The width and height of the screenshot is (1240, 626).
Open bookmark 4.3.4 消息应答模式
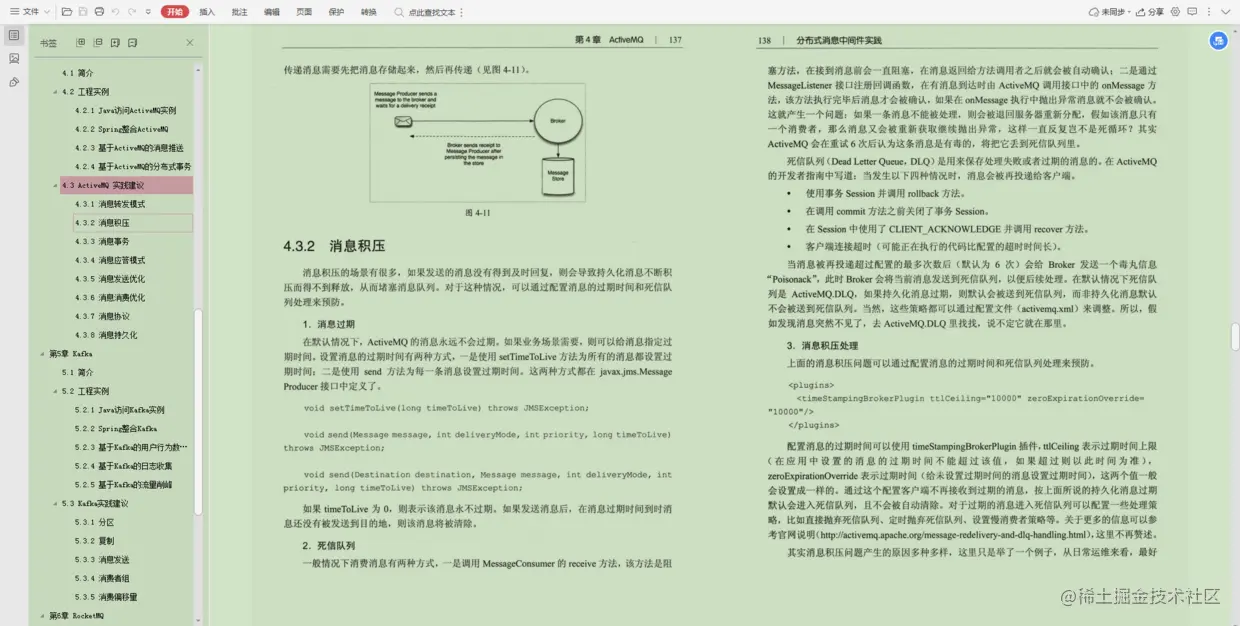pyautogui.click(x=109, y=259)
